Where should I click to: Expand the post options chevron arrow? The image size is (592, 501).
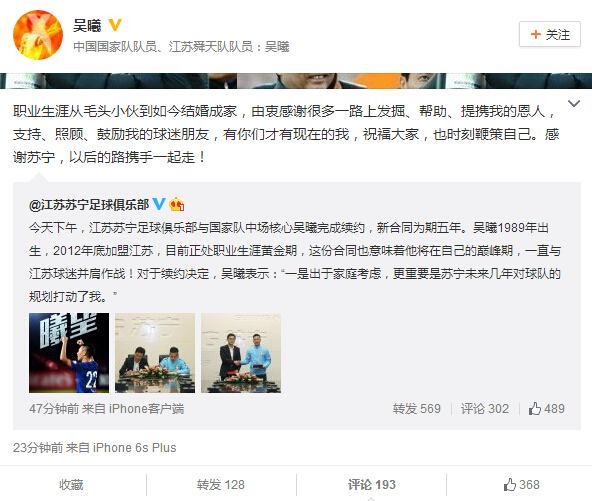[x=574, y=103]
